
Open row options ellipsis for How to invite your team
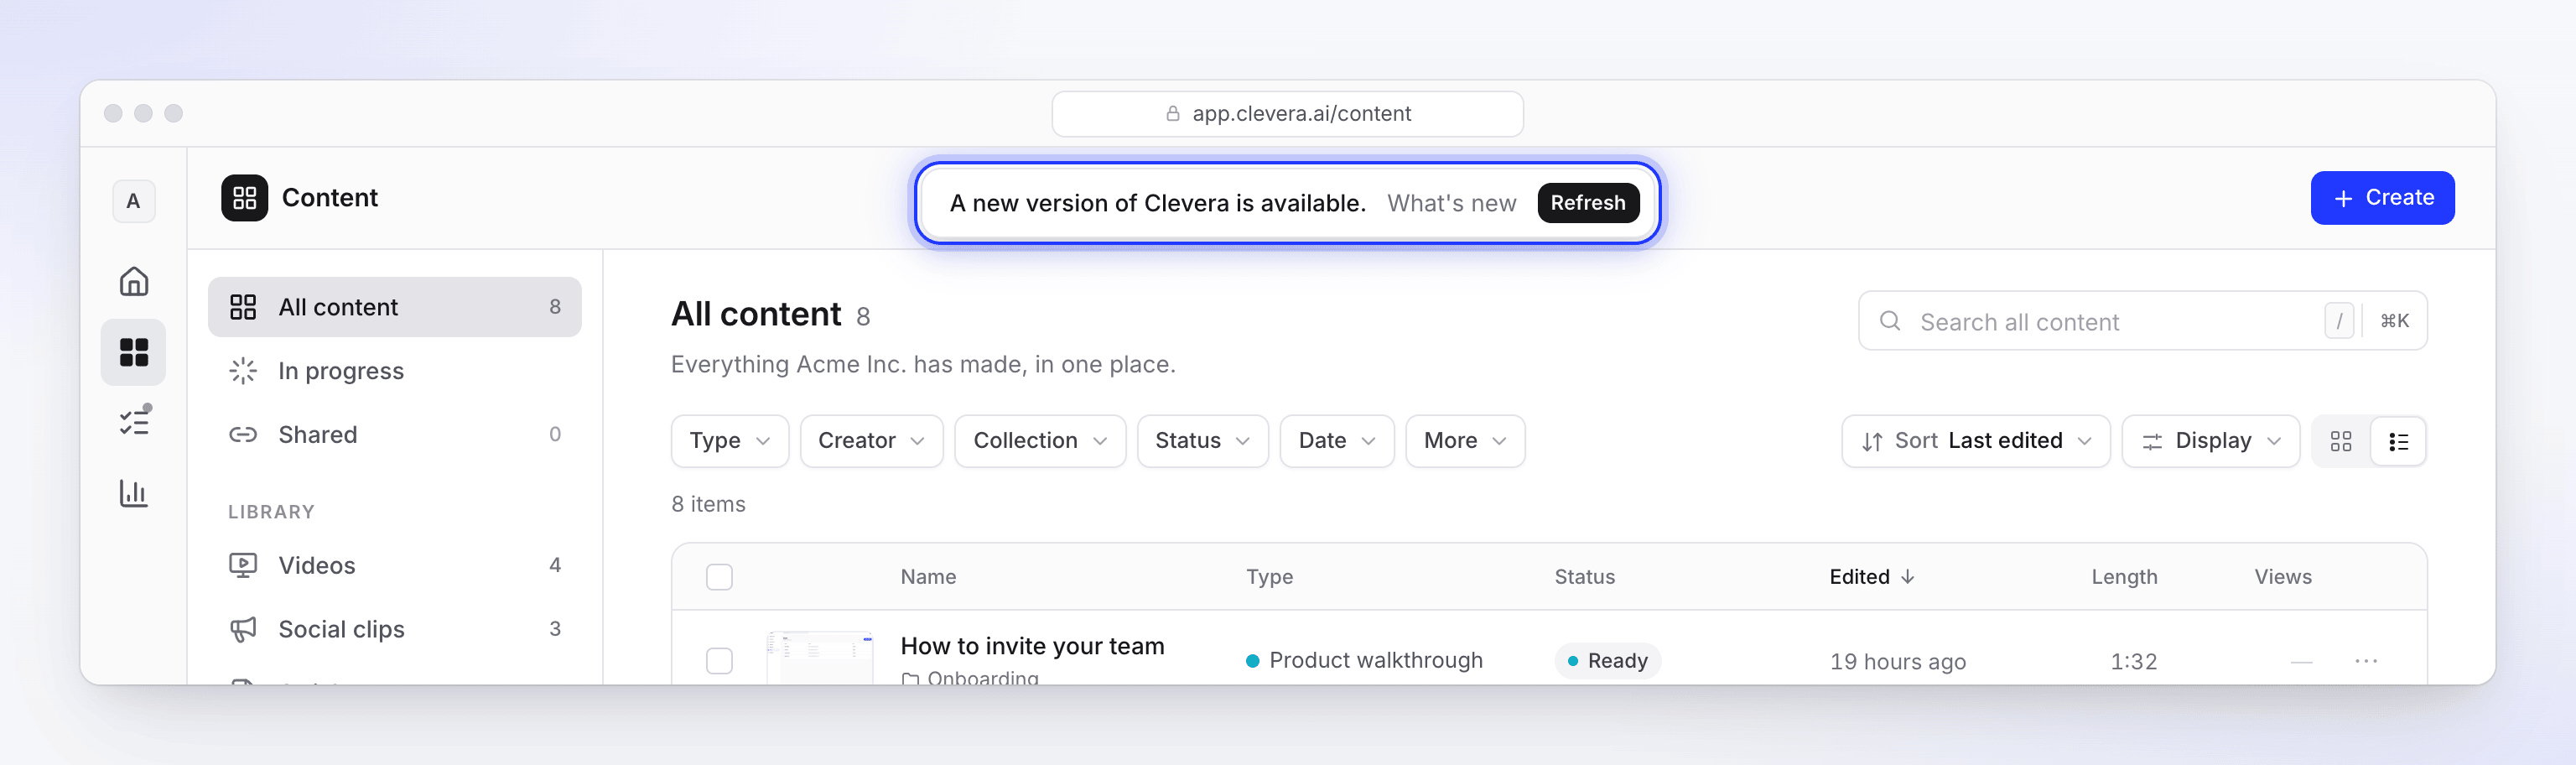pos(2366,661)
